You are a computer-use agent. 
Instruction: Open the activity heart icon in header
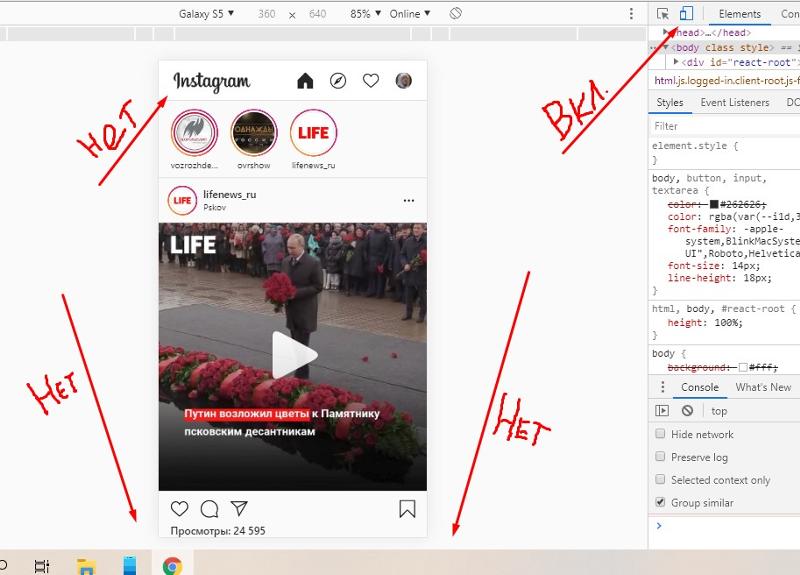click(370, 81)
